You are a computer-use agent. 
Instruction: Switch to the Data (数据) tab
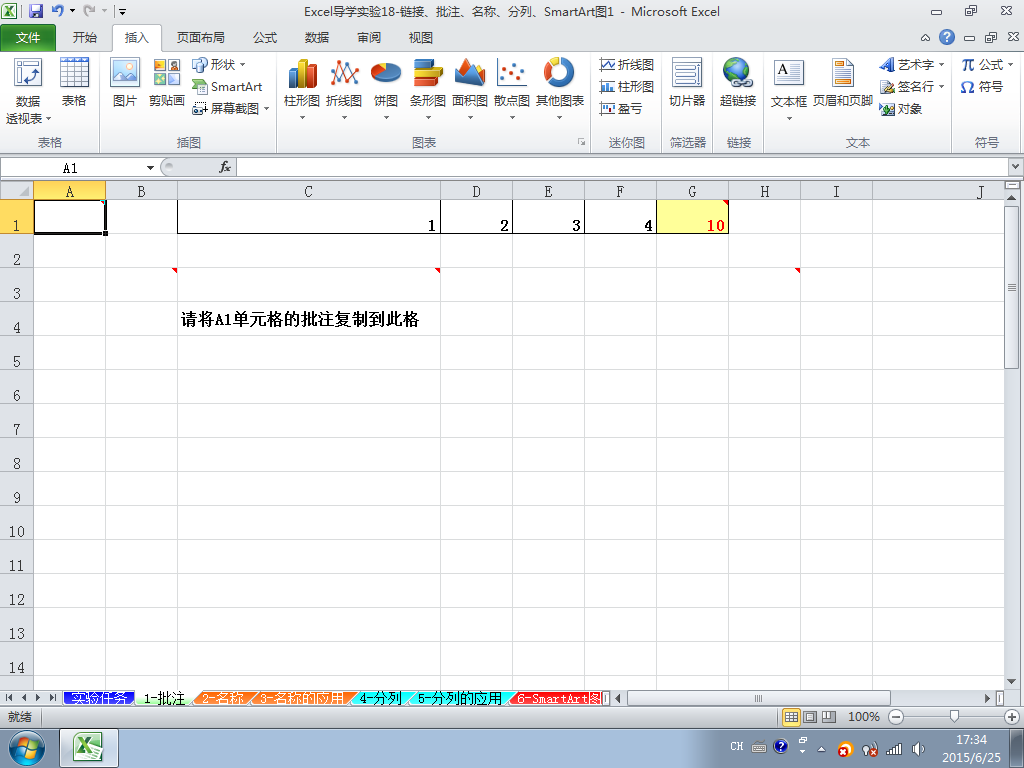point(317,38)
